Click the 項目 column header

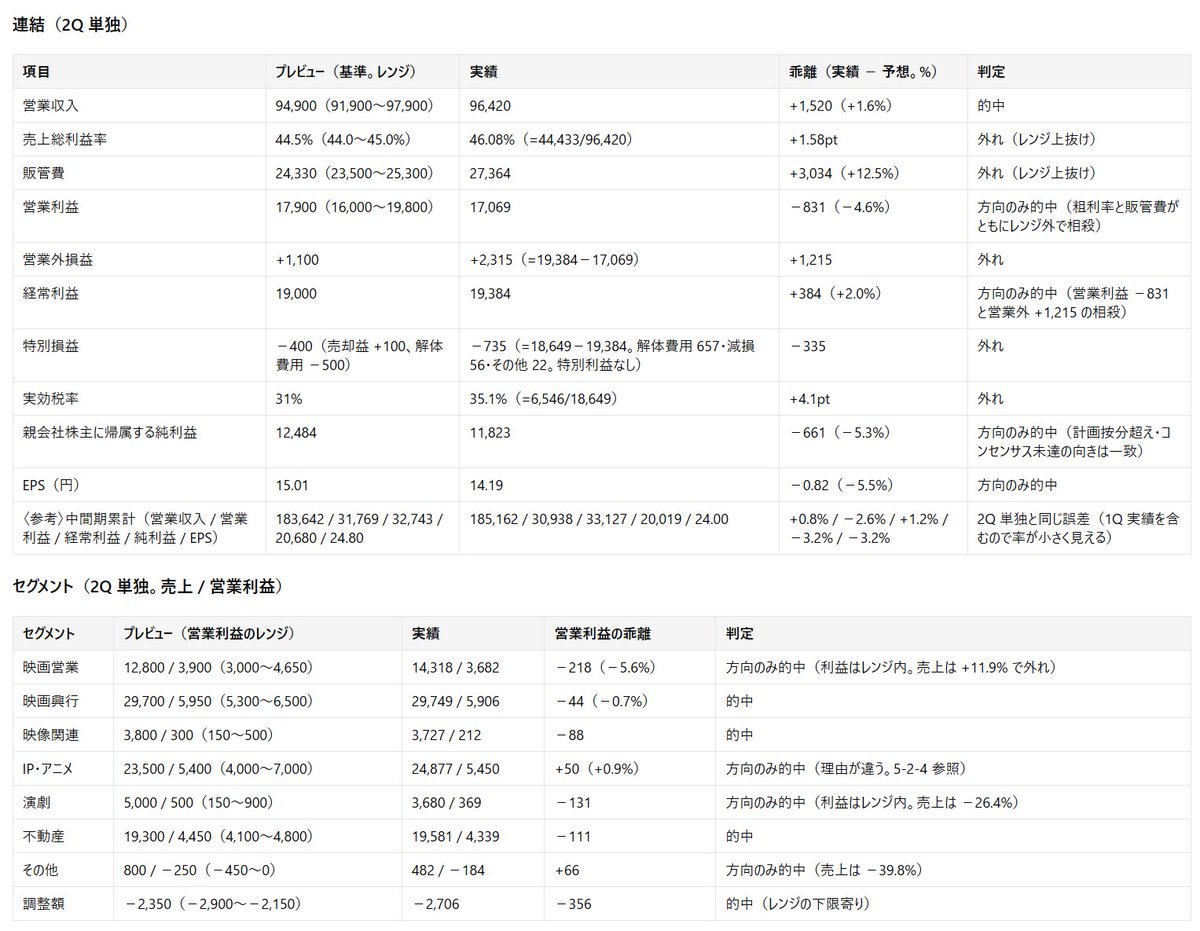point(36,72)
